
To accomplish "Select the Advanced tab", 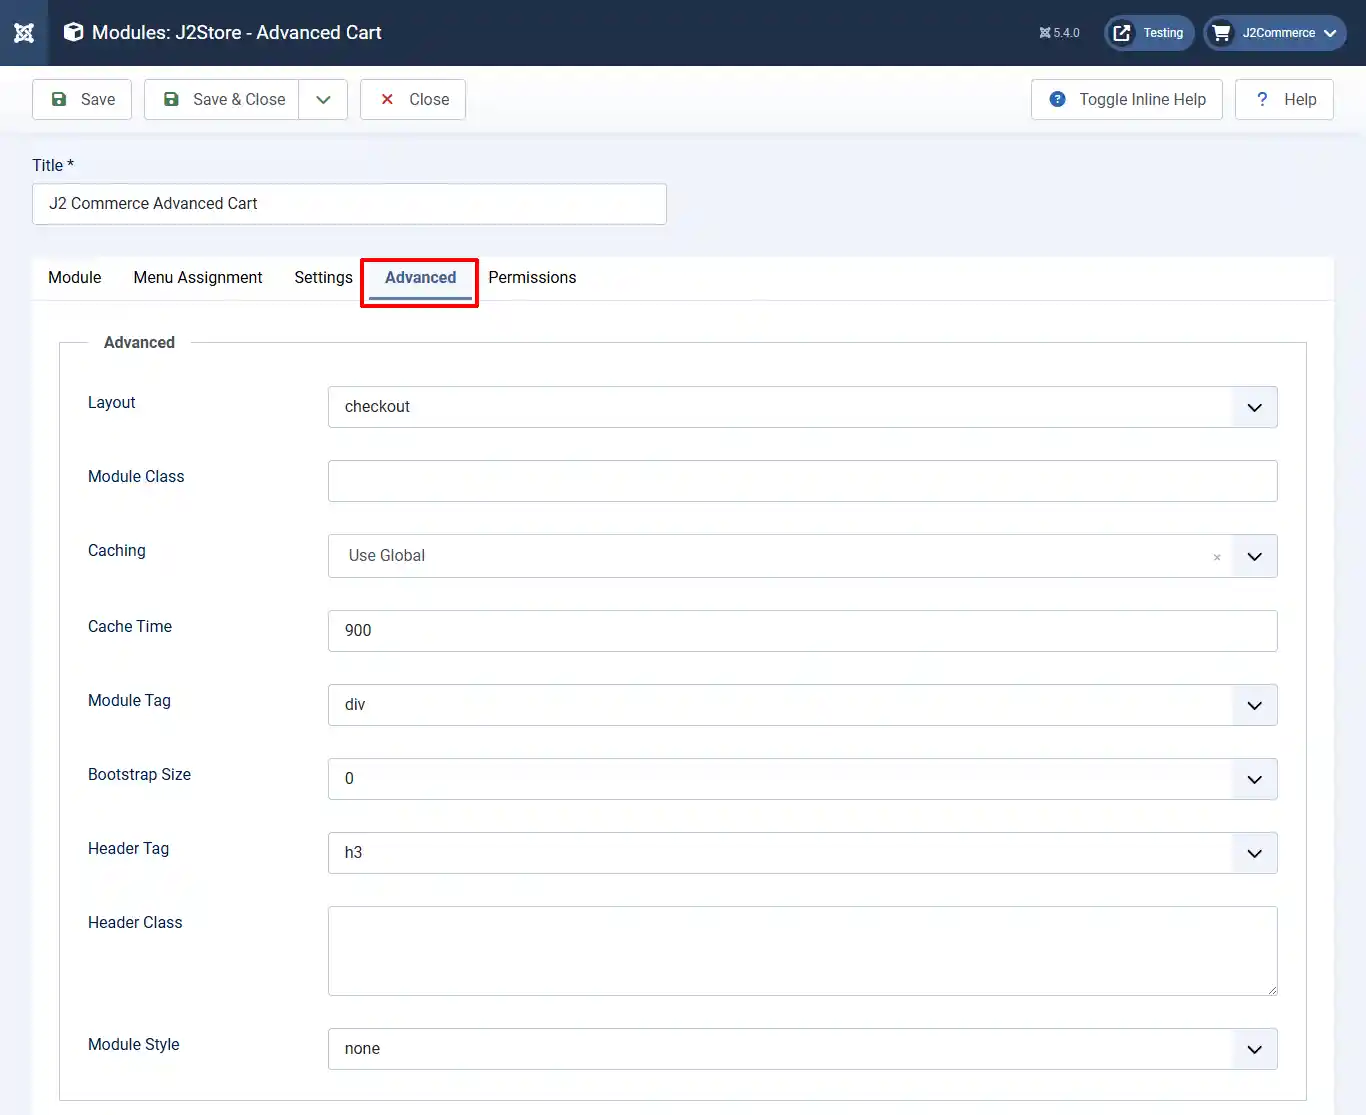I will click(x=420, y=278).
